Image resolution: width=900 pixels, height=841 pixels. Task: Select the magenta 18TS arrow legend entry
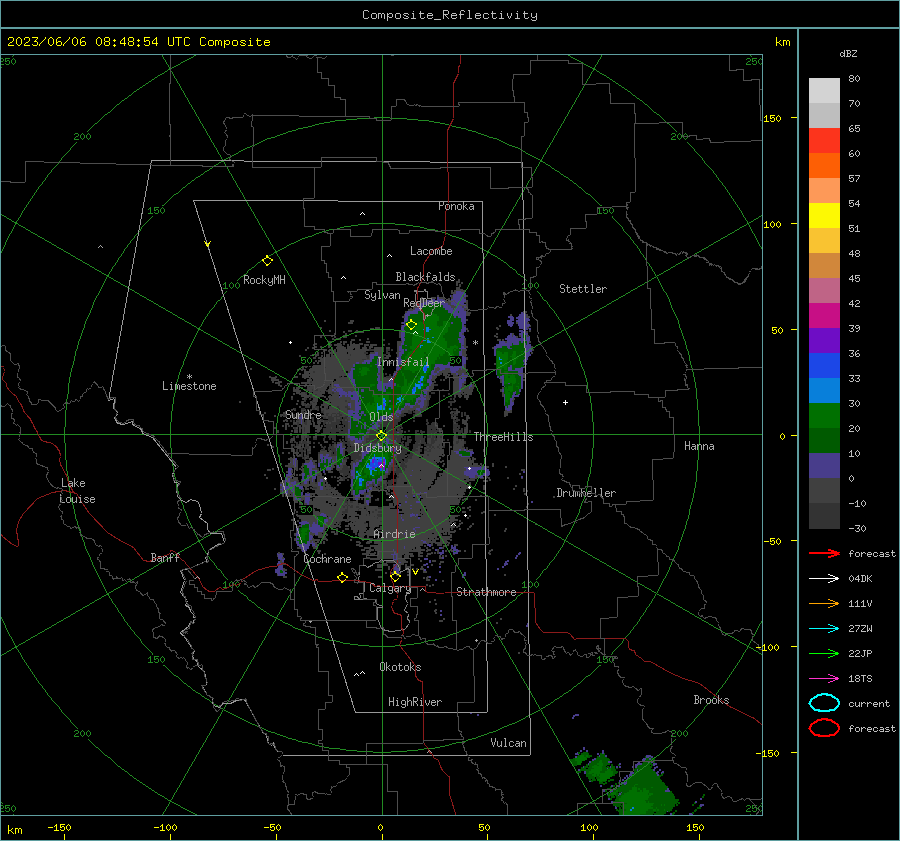tap(824, 679)
